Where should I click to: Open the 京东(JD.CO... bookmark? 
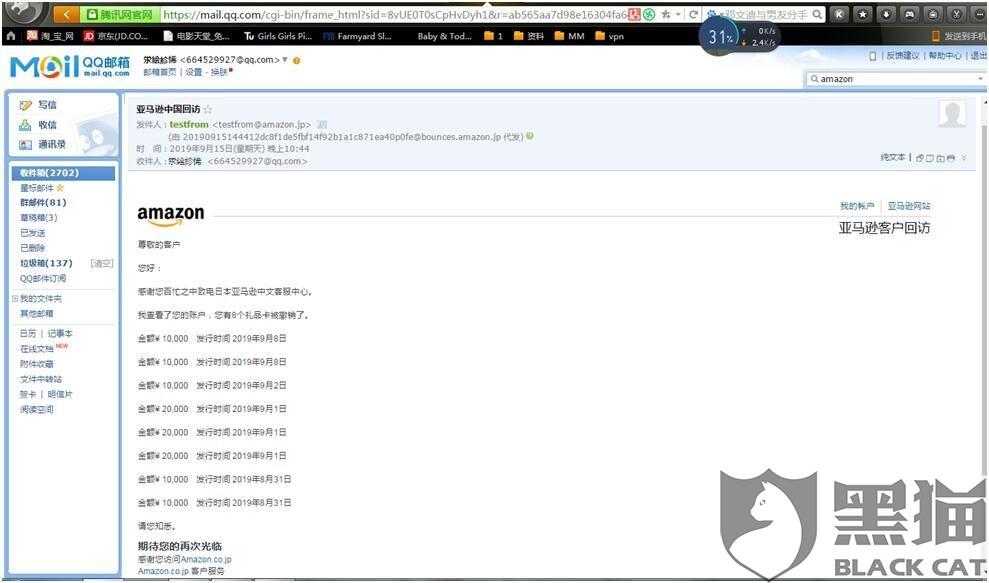(x=116, y=37)
